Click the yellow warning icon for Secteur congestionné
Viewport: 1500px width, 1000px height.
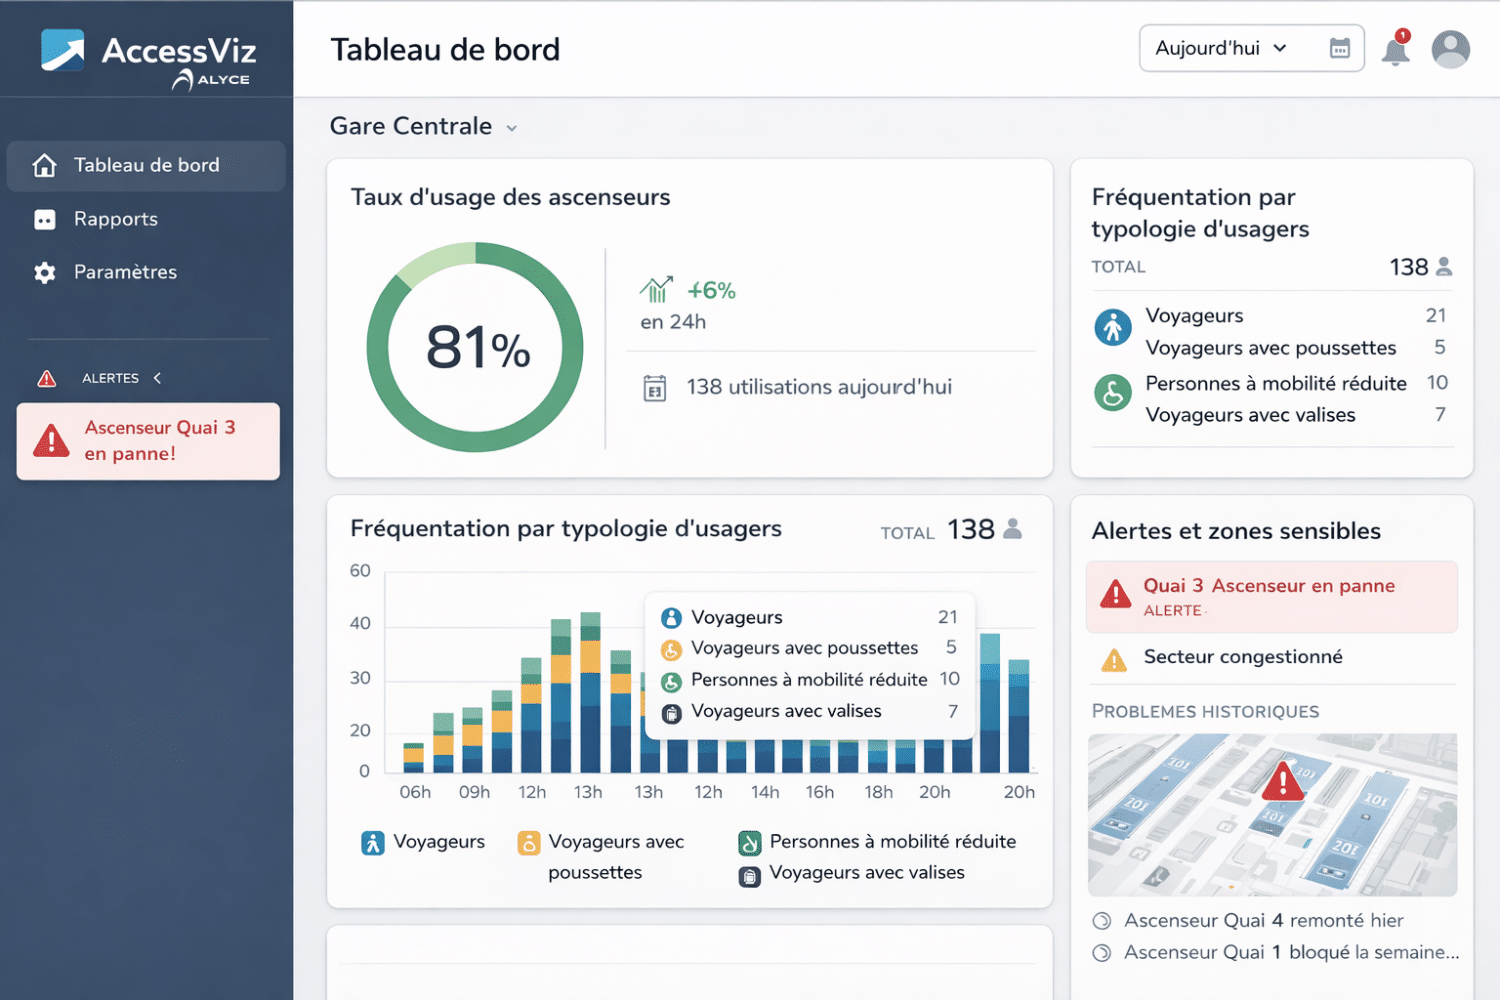[x=1113, y=660]
